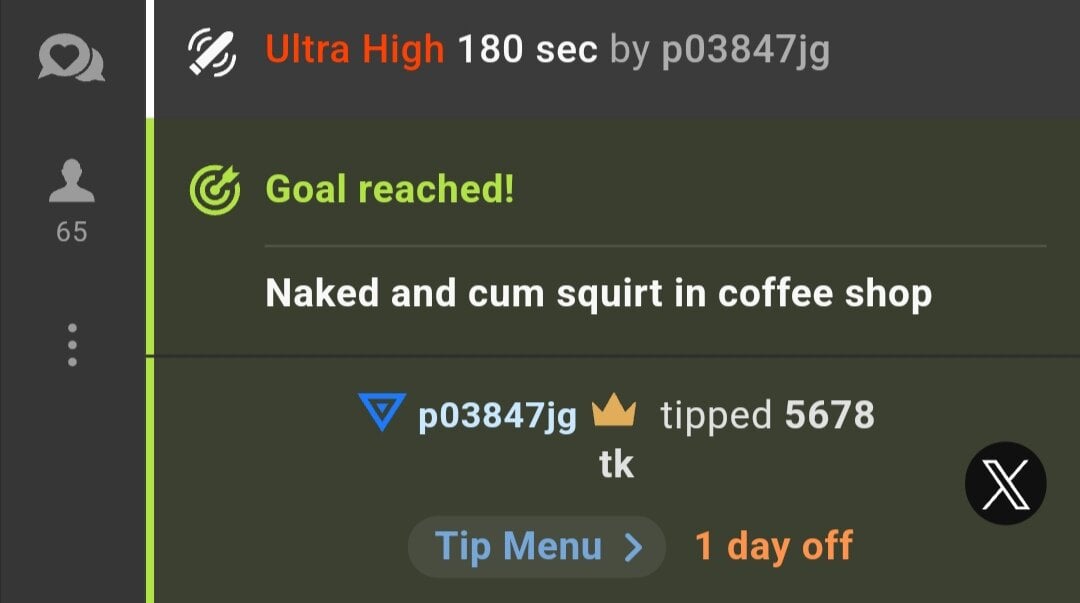
Task: Click the '180 sec' duration text
Action: [528, 50]
